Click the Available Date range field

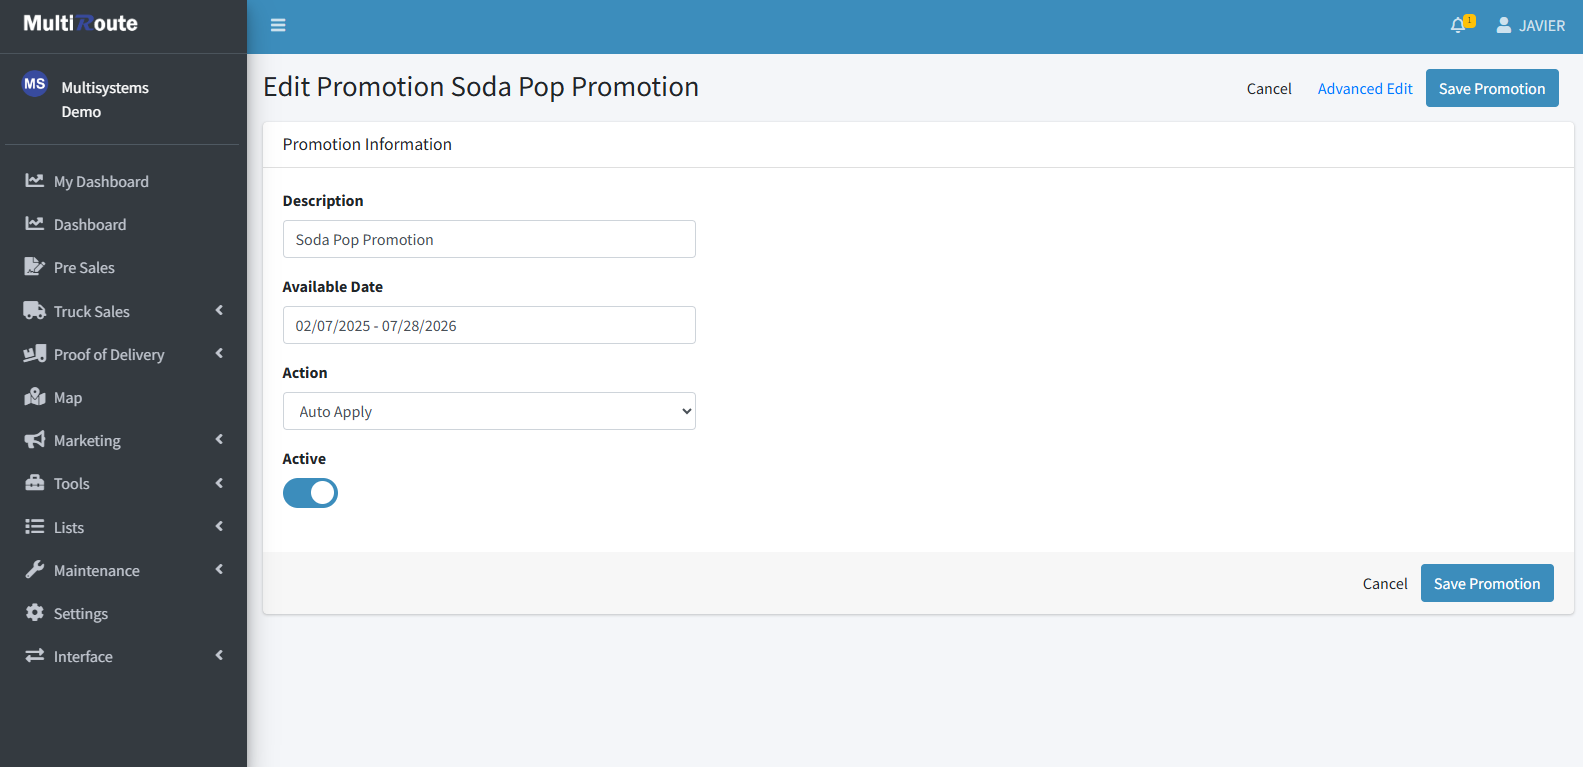489,325
